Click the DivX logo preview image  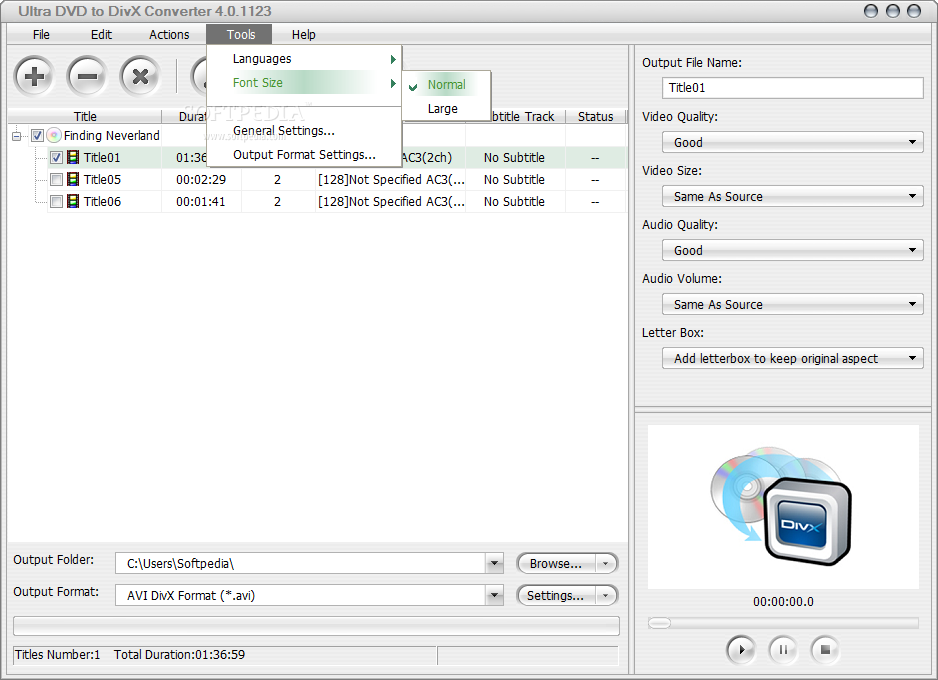pyautogui.click(x=782, y=506)
